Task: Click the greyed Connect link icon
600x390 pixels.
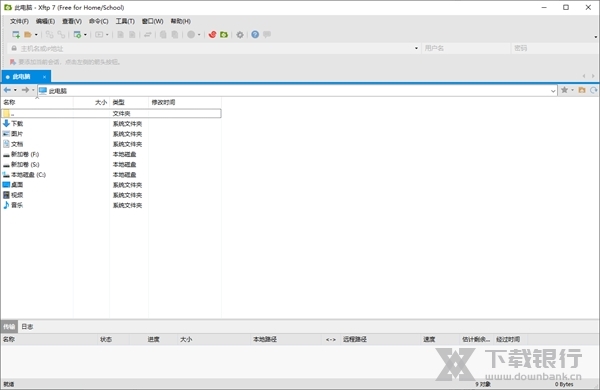Action: tap(49, 34)
